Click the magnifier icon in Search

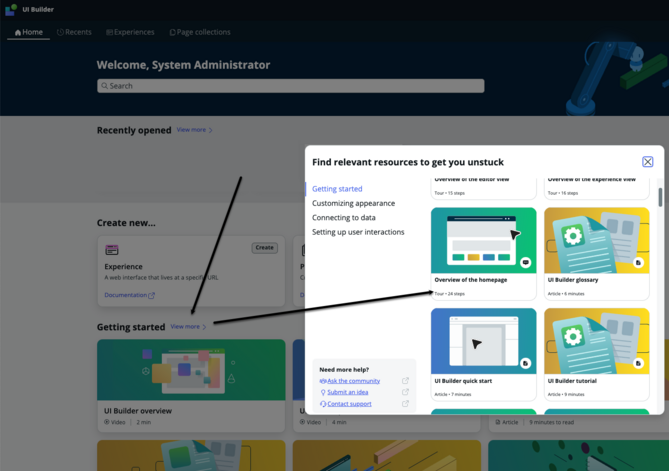pyautogui.click(x=105, y=86)
